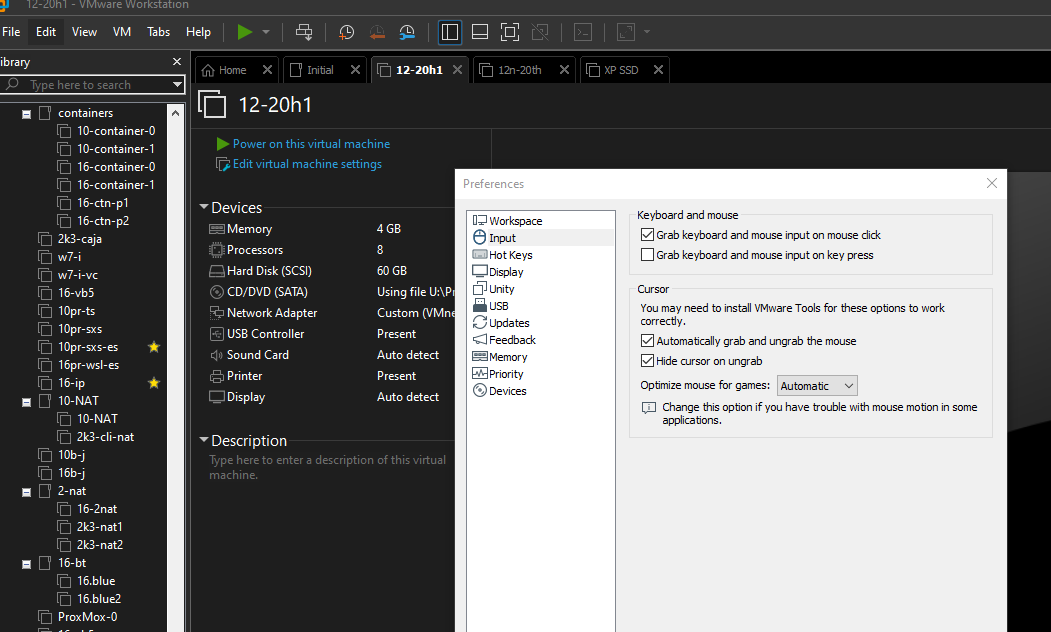
Task: Collapse the Devices section triangle
Action: pos(204,208)
